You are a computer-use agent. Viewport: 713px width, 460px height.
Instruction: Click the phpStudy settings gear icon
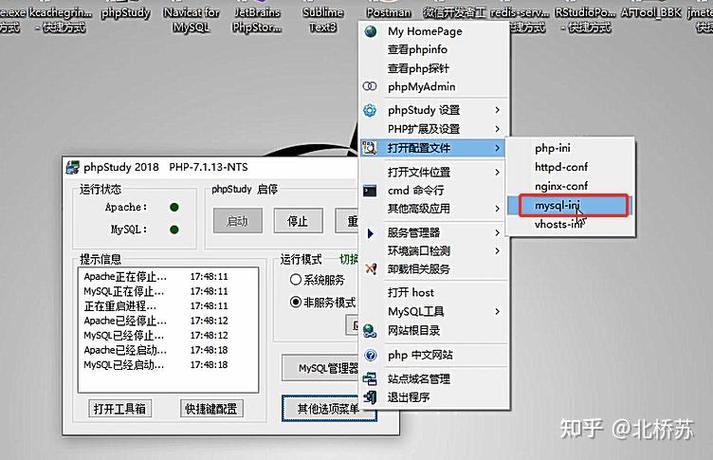point(370,110)
